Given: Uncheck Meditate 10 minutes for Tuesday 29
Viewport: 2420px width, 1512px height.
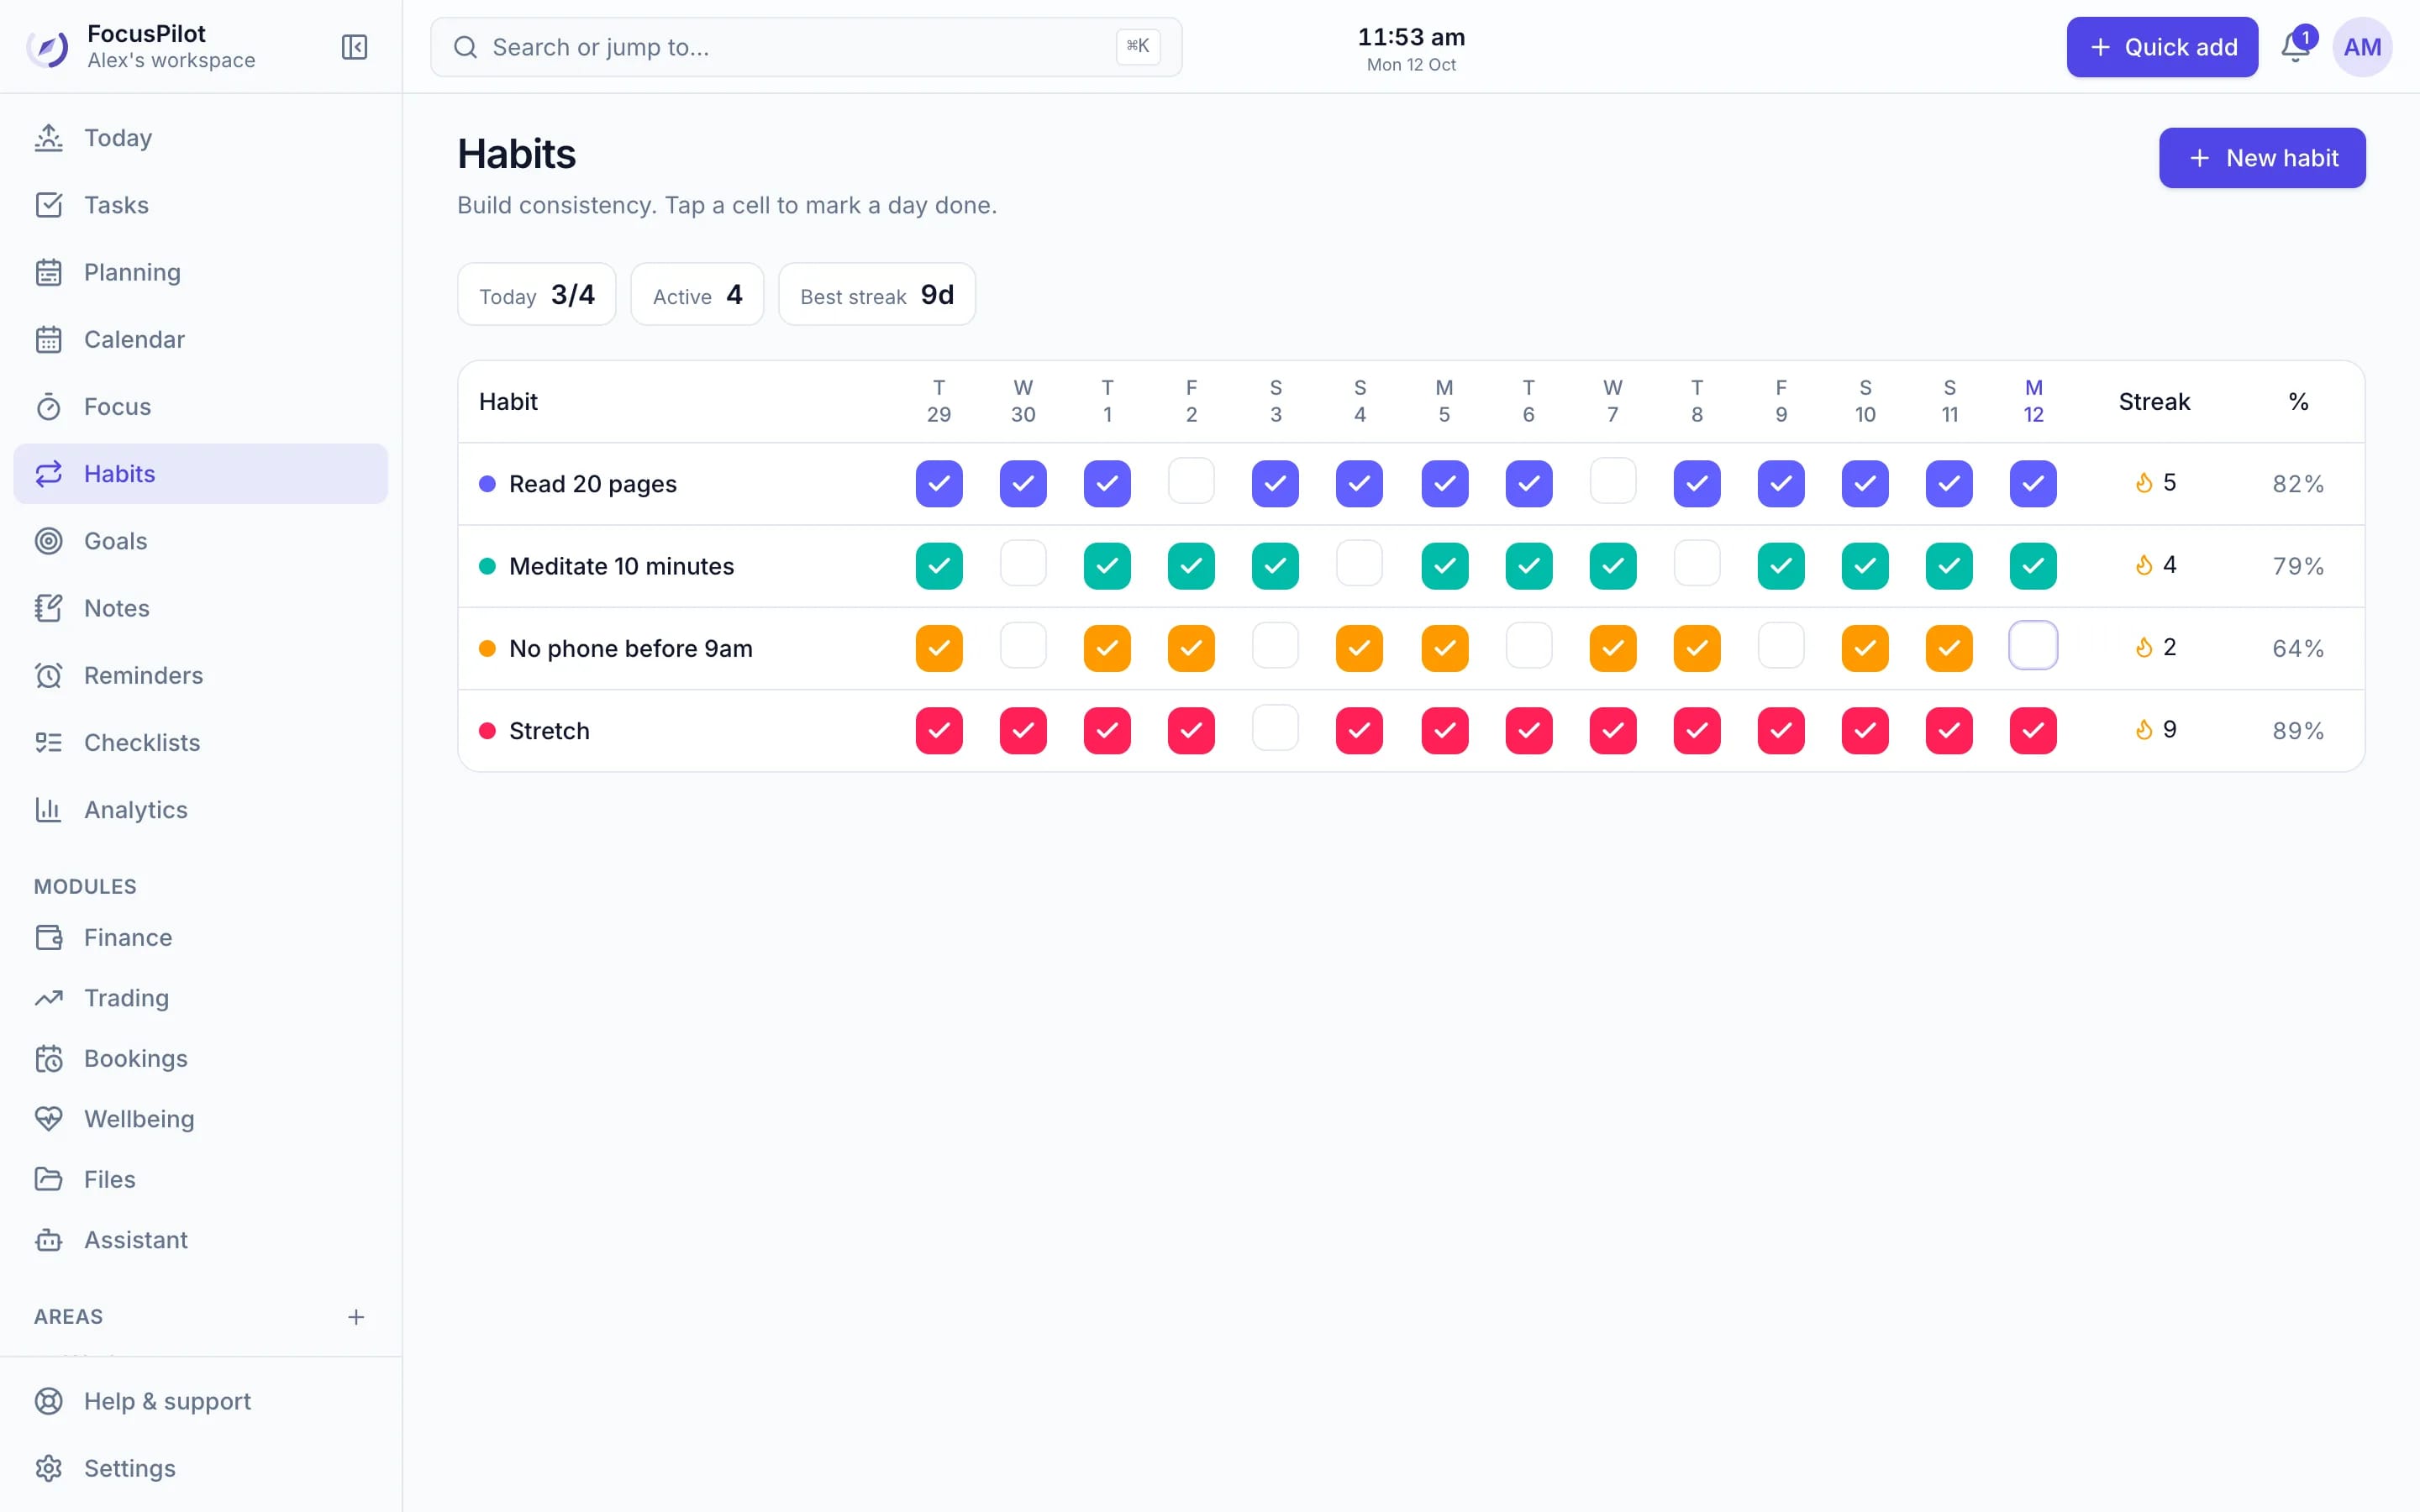Looking at the screenshot, I should [939, 566].
